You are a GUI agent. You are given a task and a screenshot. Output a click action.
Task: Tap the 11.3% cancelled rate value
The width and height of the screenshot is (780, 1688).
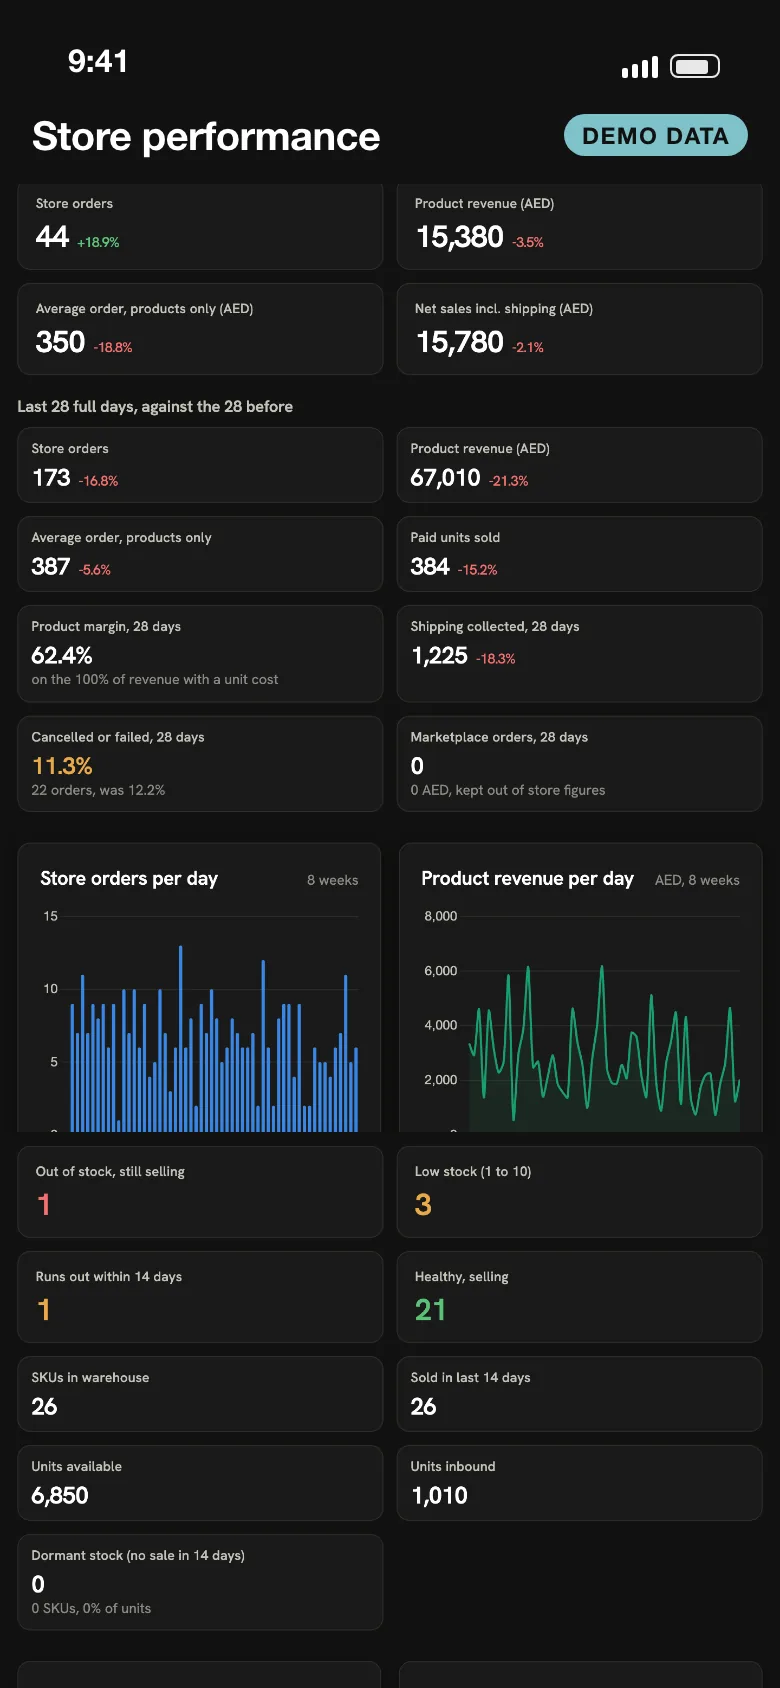(62, 766)
